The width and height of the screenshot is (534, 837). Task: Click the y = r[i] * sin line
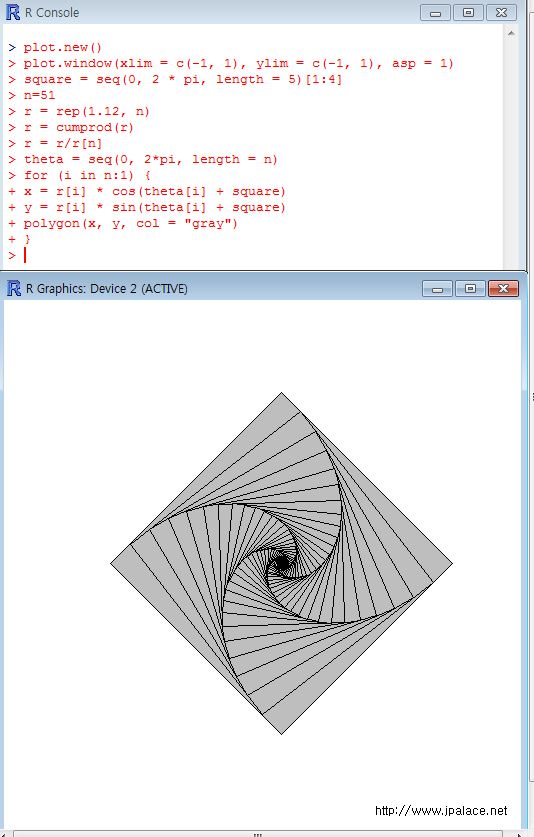[154, 208]
